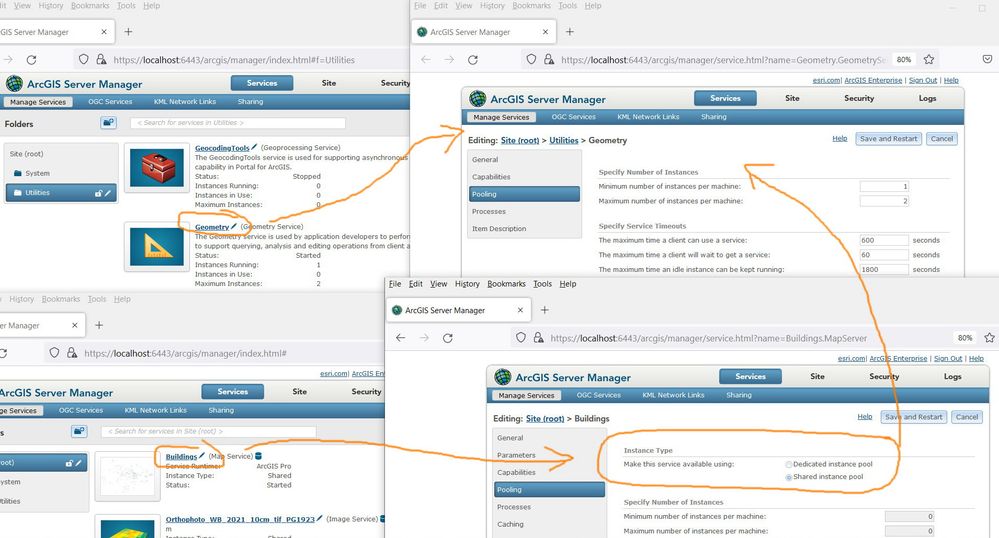
Task: Open the Sharing tab in the Utilities window
Action: (250, 102)
